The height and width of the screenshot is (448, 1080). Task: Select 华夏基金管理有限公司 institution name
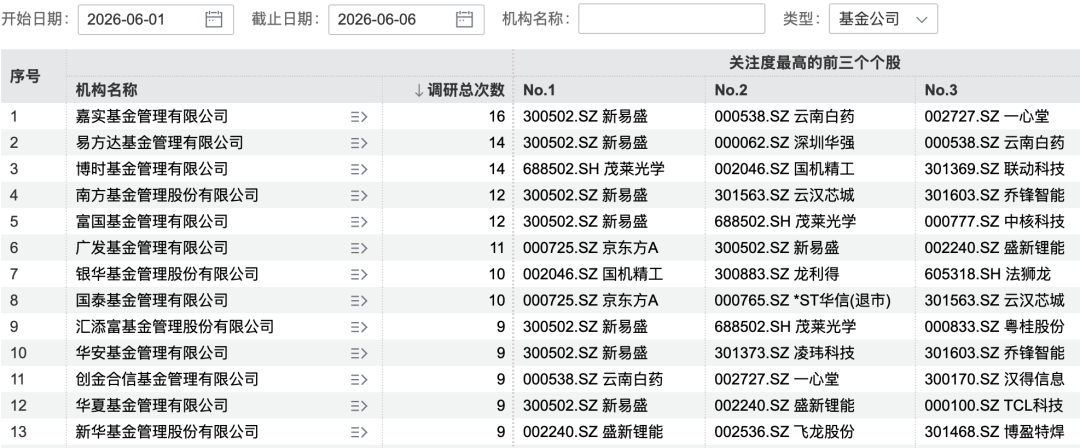152,405
